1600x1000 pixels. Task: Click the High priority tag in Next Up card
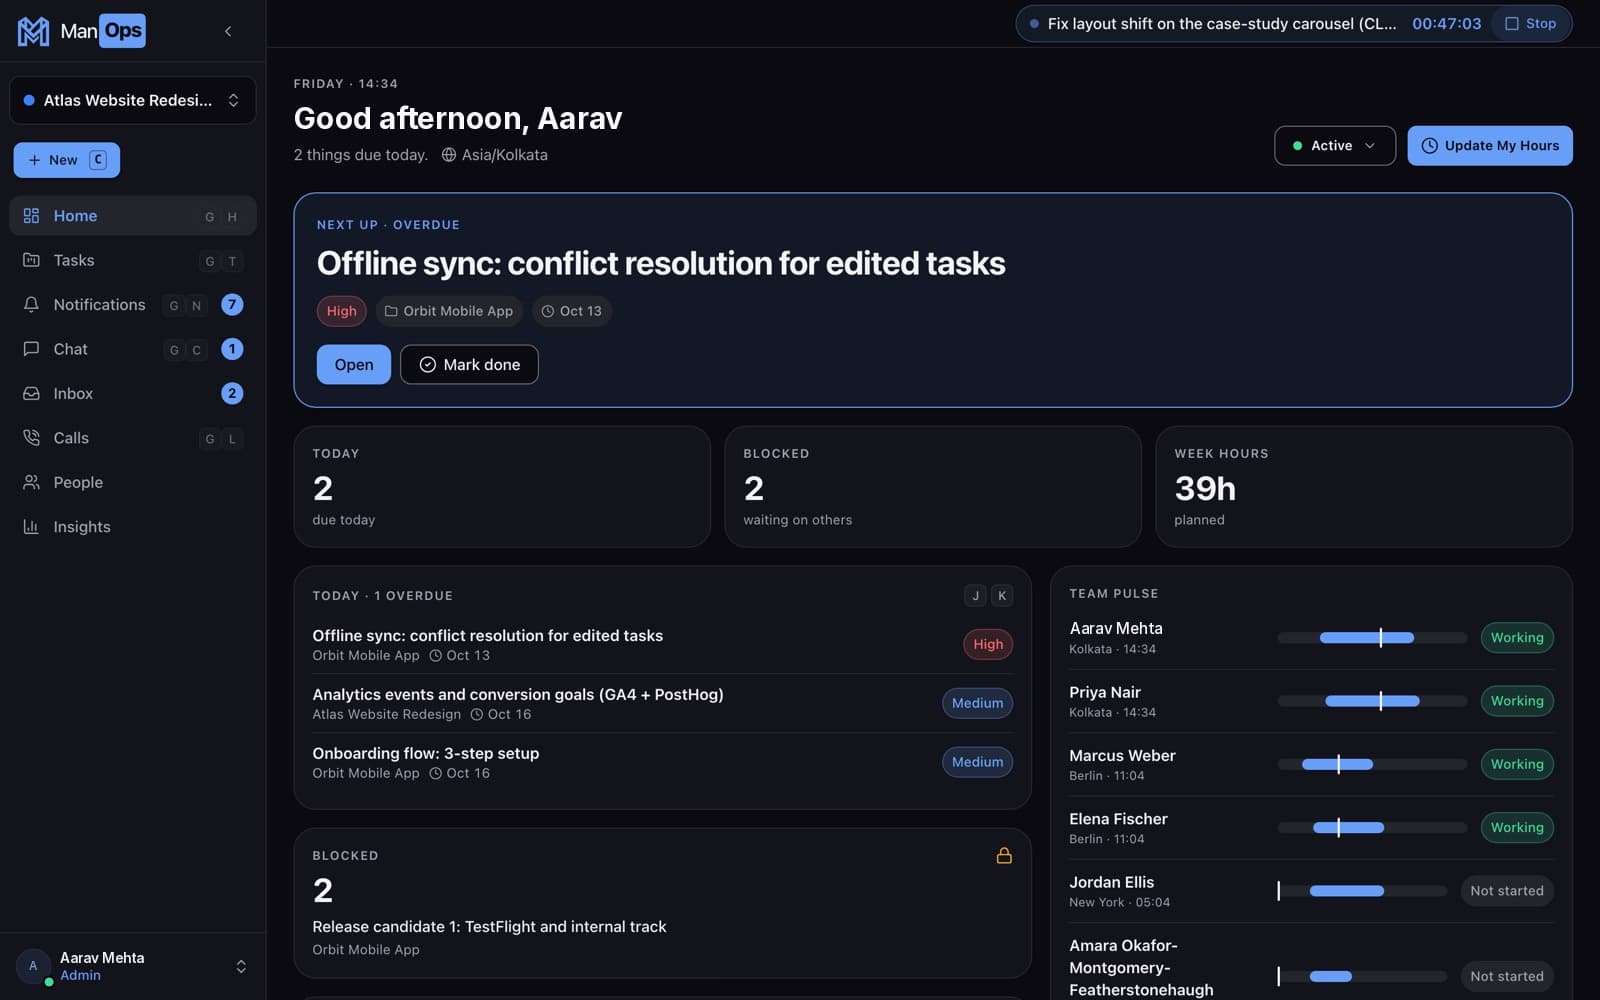pyautogui.click(x=342, y=311)
